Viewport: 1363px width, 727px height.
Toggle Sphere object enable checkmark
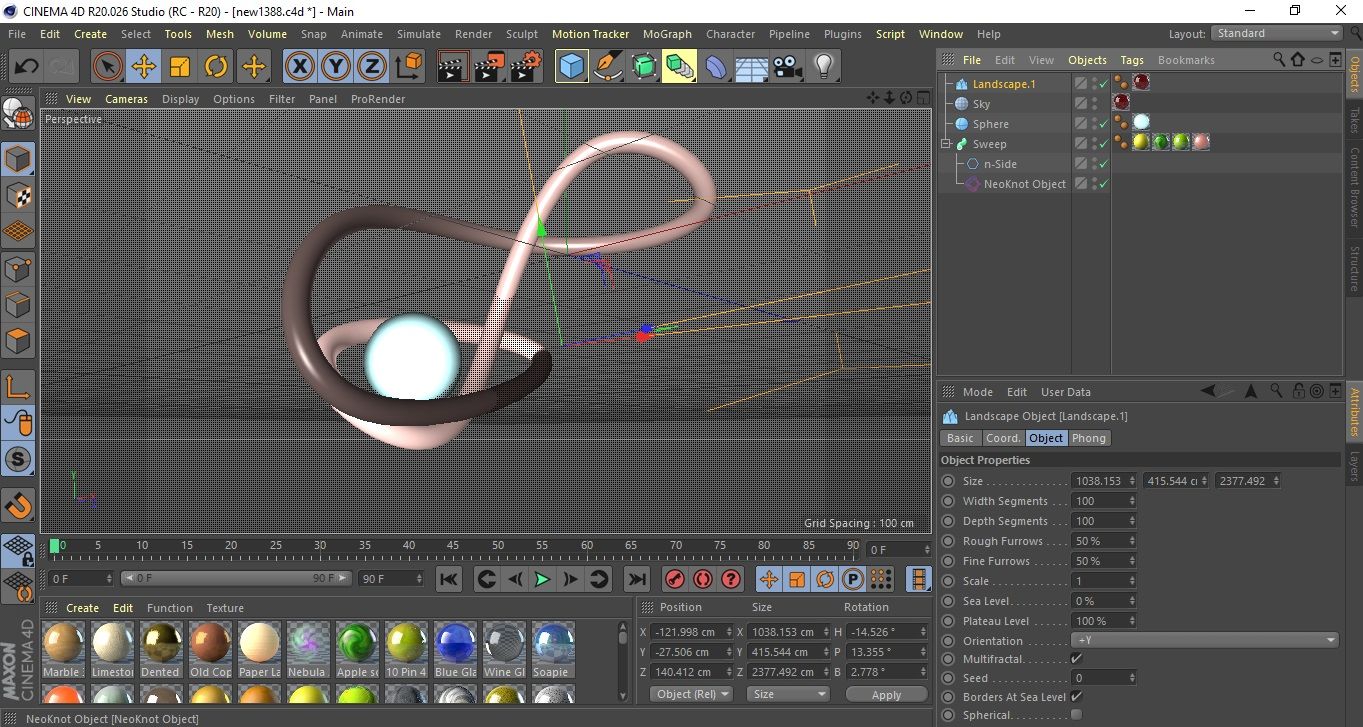1104,124
